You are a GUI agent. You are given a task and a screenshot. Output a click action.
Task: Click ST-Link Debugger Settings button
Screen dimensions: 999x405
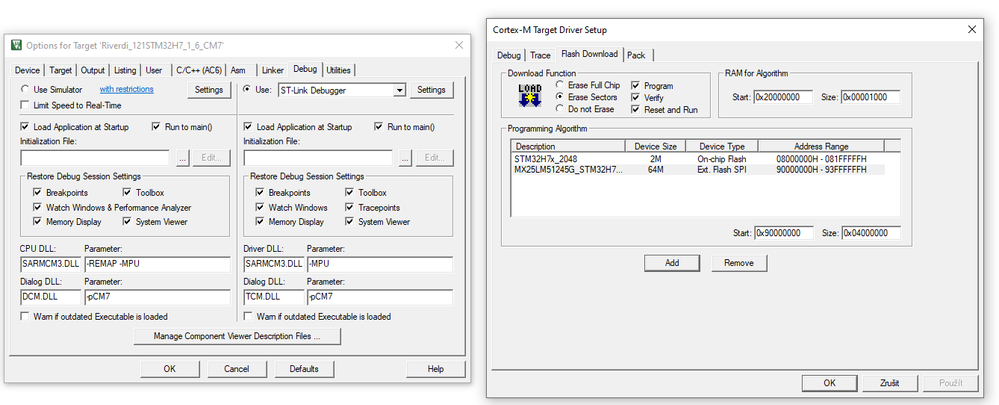(431, 90)
